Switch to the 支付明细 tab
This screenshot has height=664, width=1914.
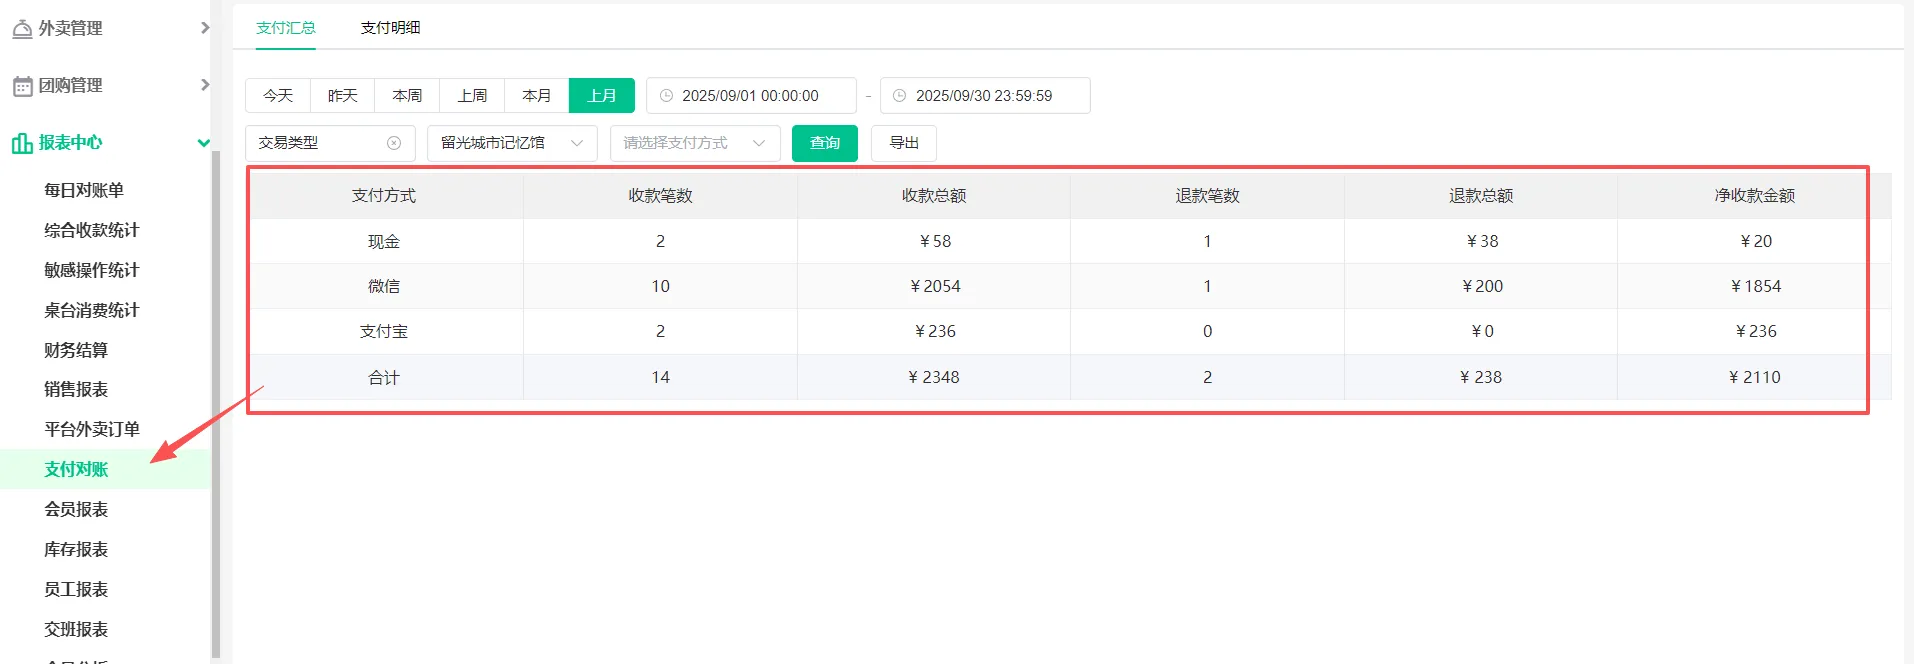(390, 28)
